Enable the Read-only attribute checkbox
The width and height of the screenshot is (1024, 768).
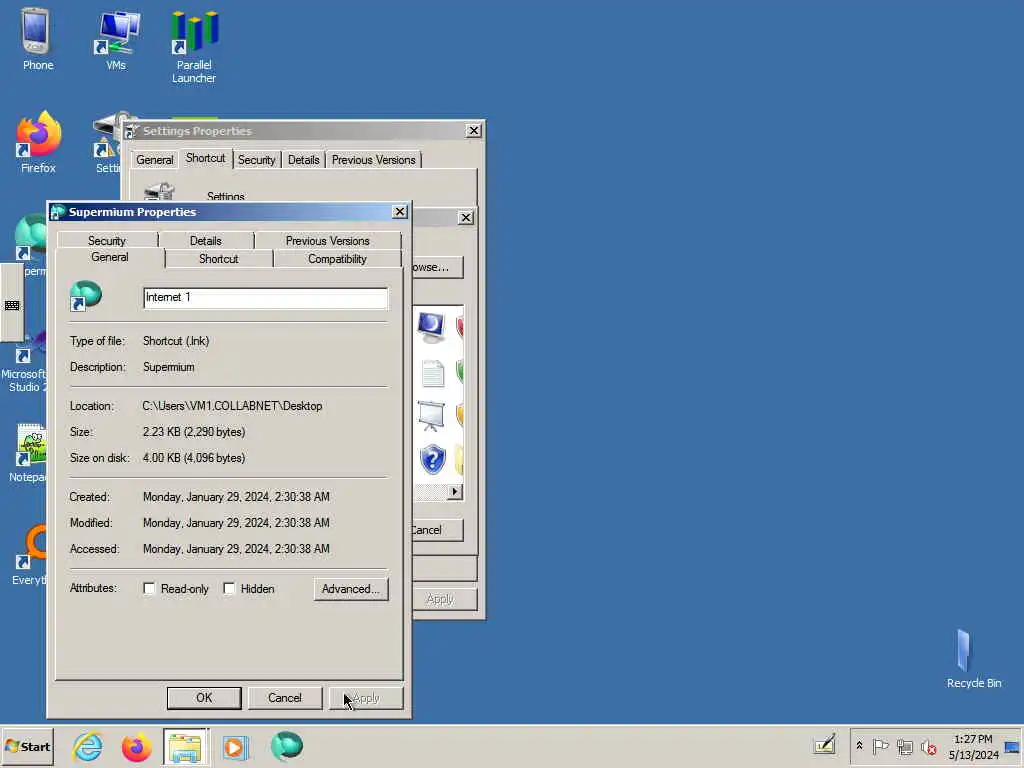(x=150, y=588)
